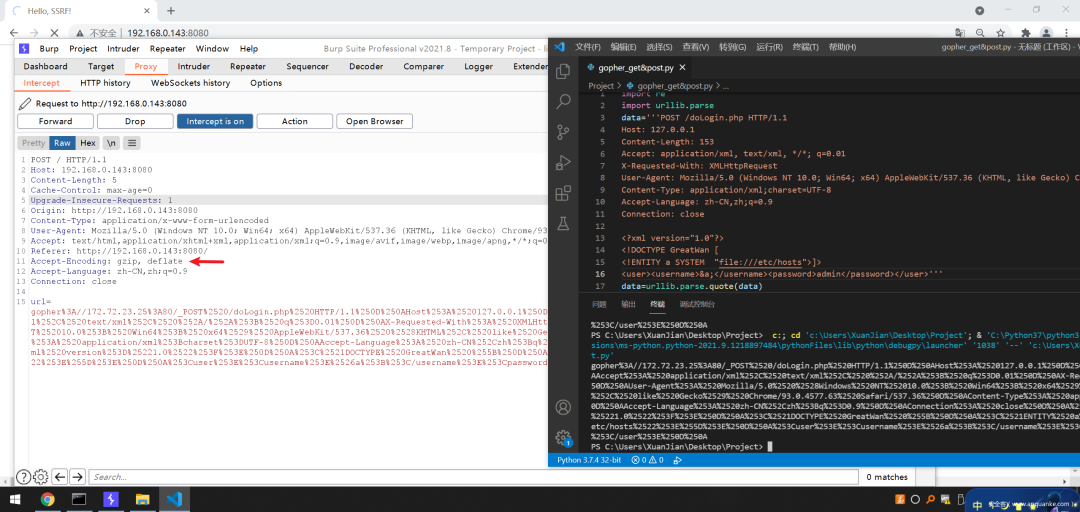Switch request view to Pretty
The width and height of the screenshot is (1080, 512).
[33, 143]
